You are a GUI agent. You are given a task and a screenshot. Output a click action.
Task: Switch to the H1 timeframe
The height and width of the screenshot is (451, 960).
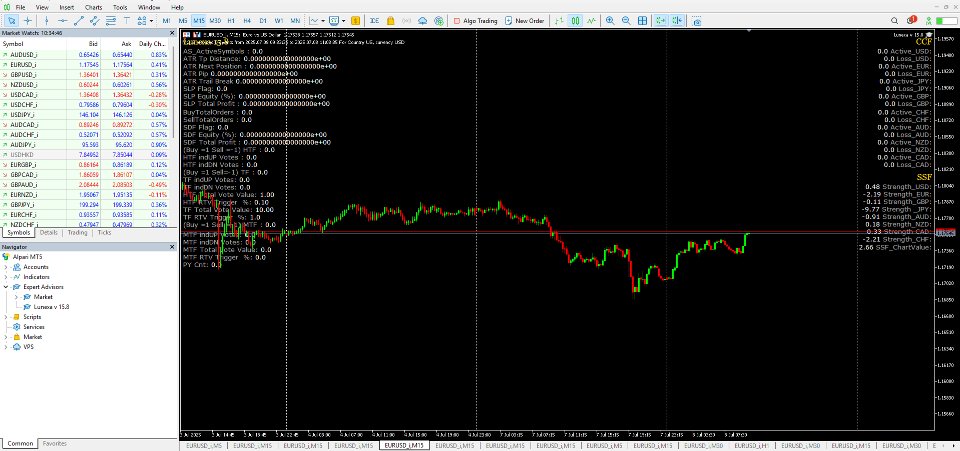pos(231,20)
